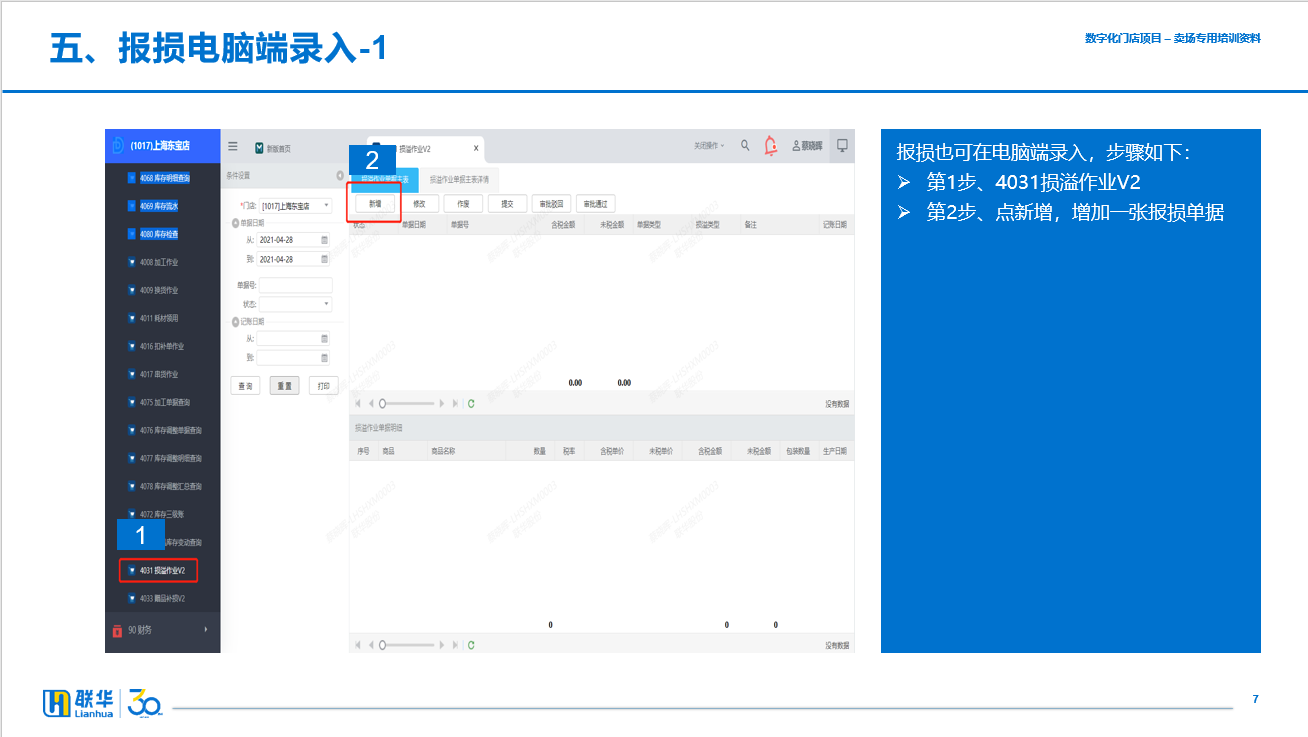Close the 损溢作业V2 tab with X
This screenshot has width=1308, height=737.
475,148
